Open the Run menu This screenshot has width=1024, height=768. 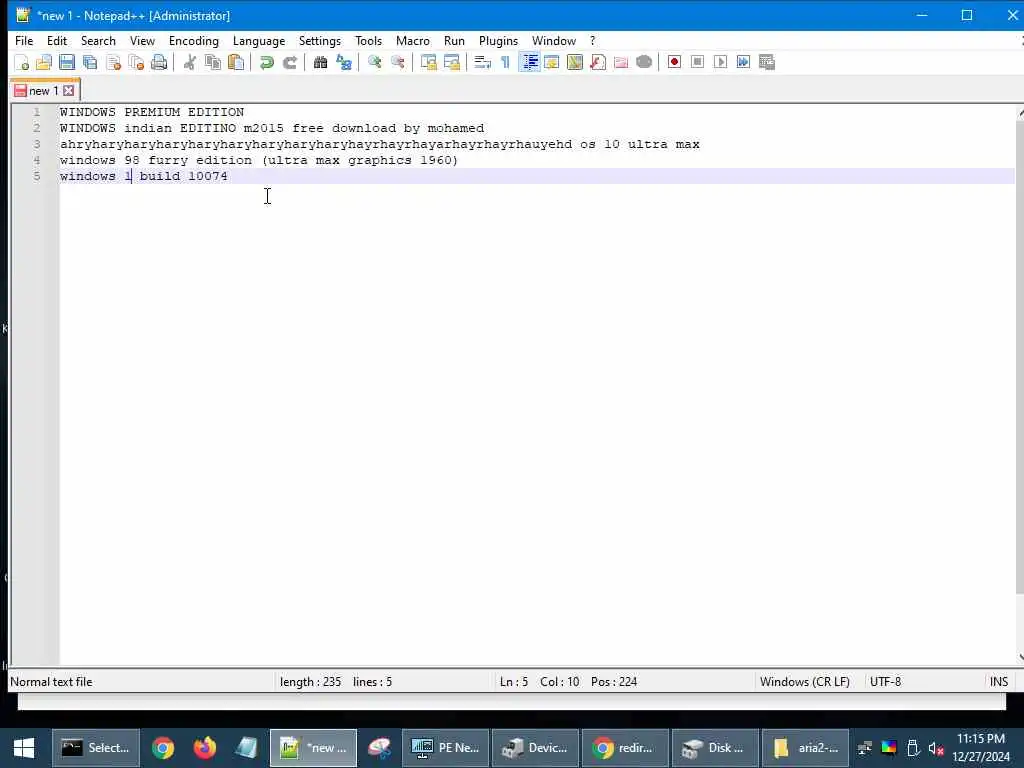pos(454,40)
